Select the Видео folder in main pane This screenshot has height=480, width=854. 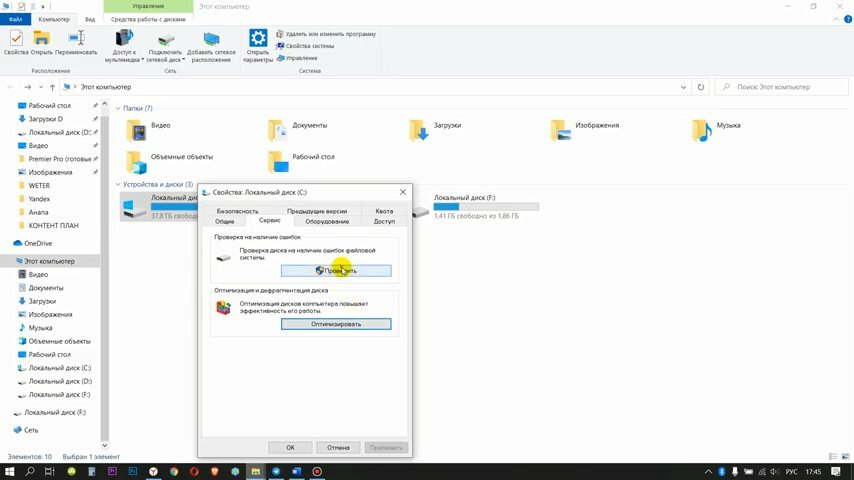148,130
